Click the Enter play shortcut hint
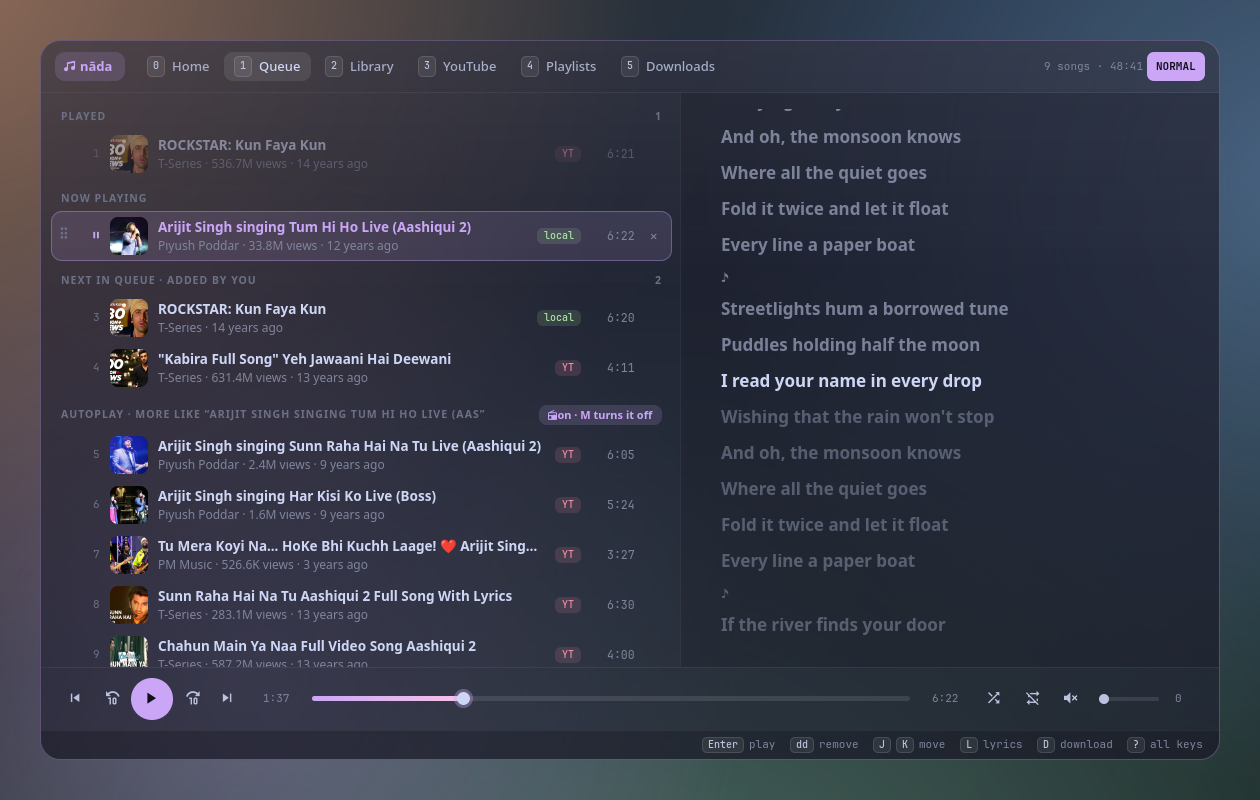 (x=739, y=744)
